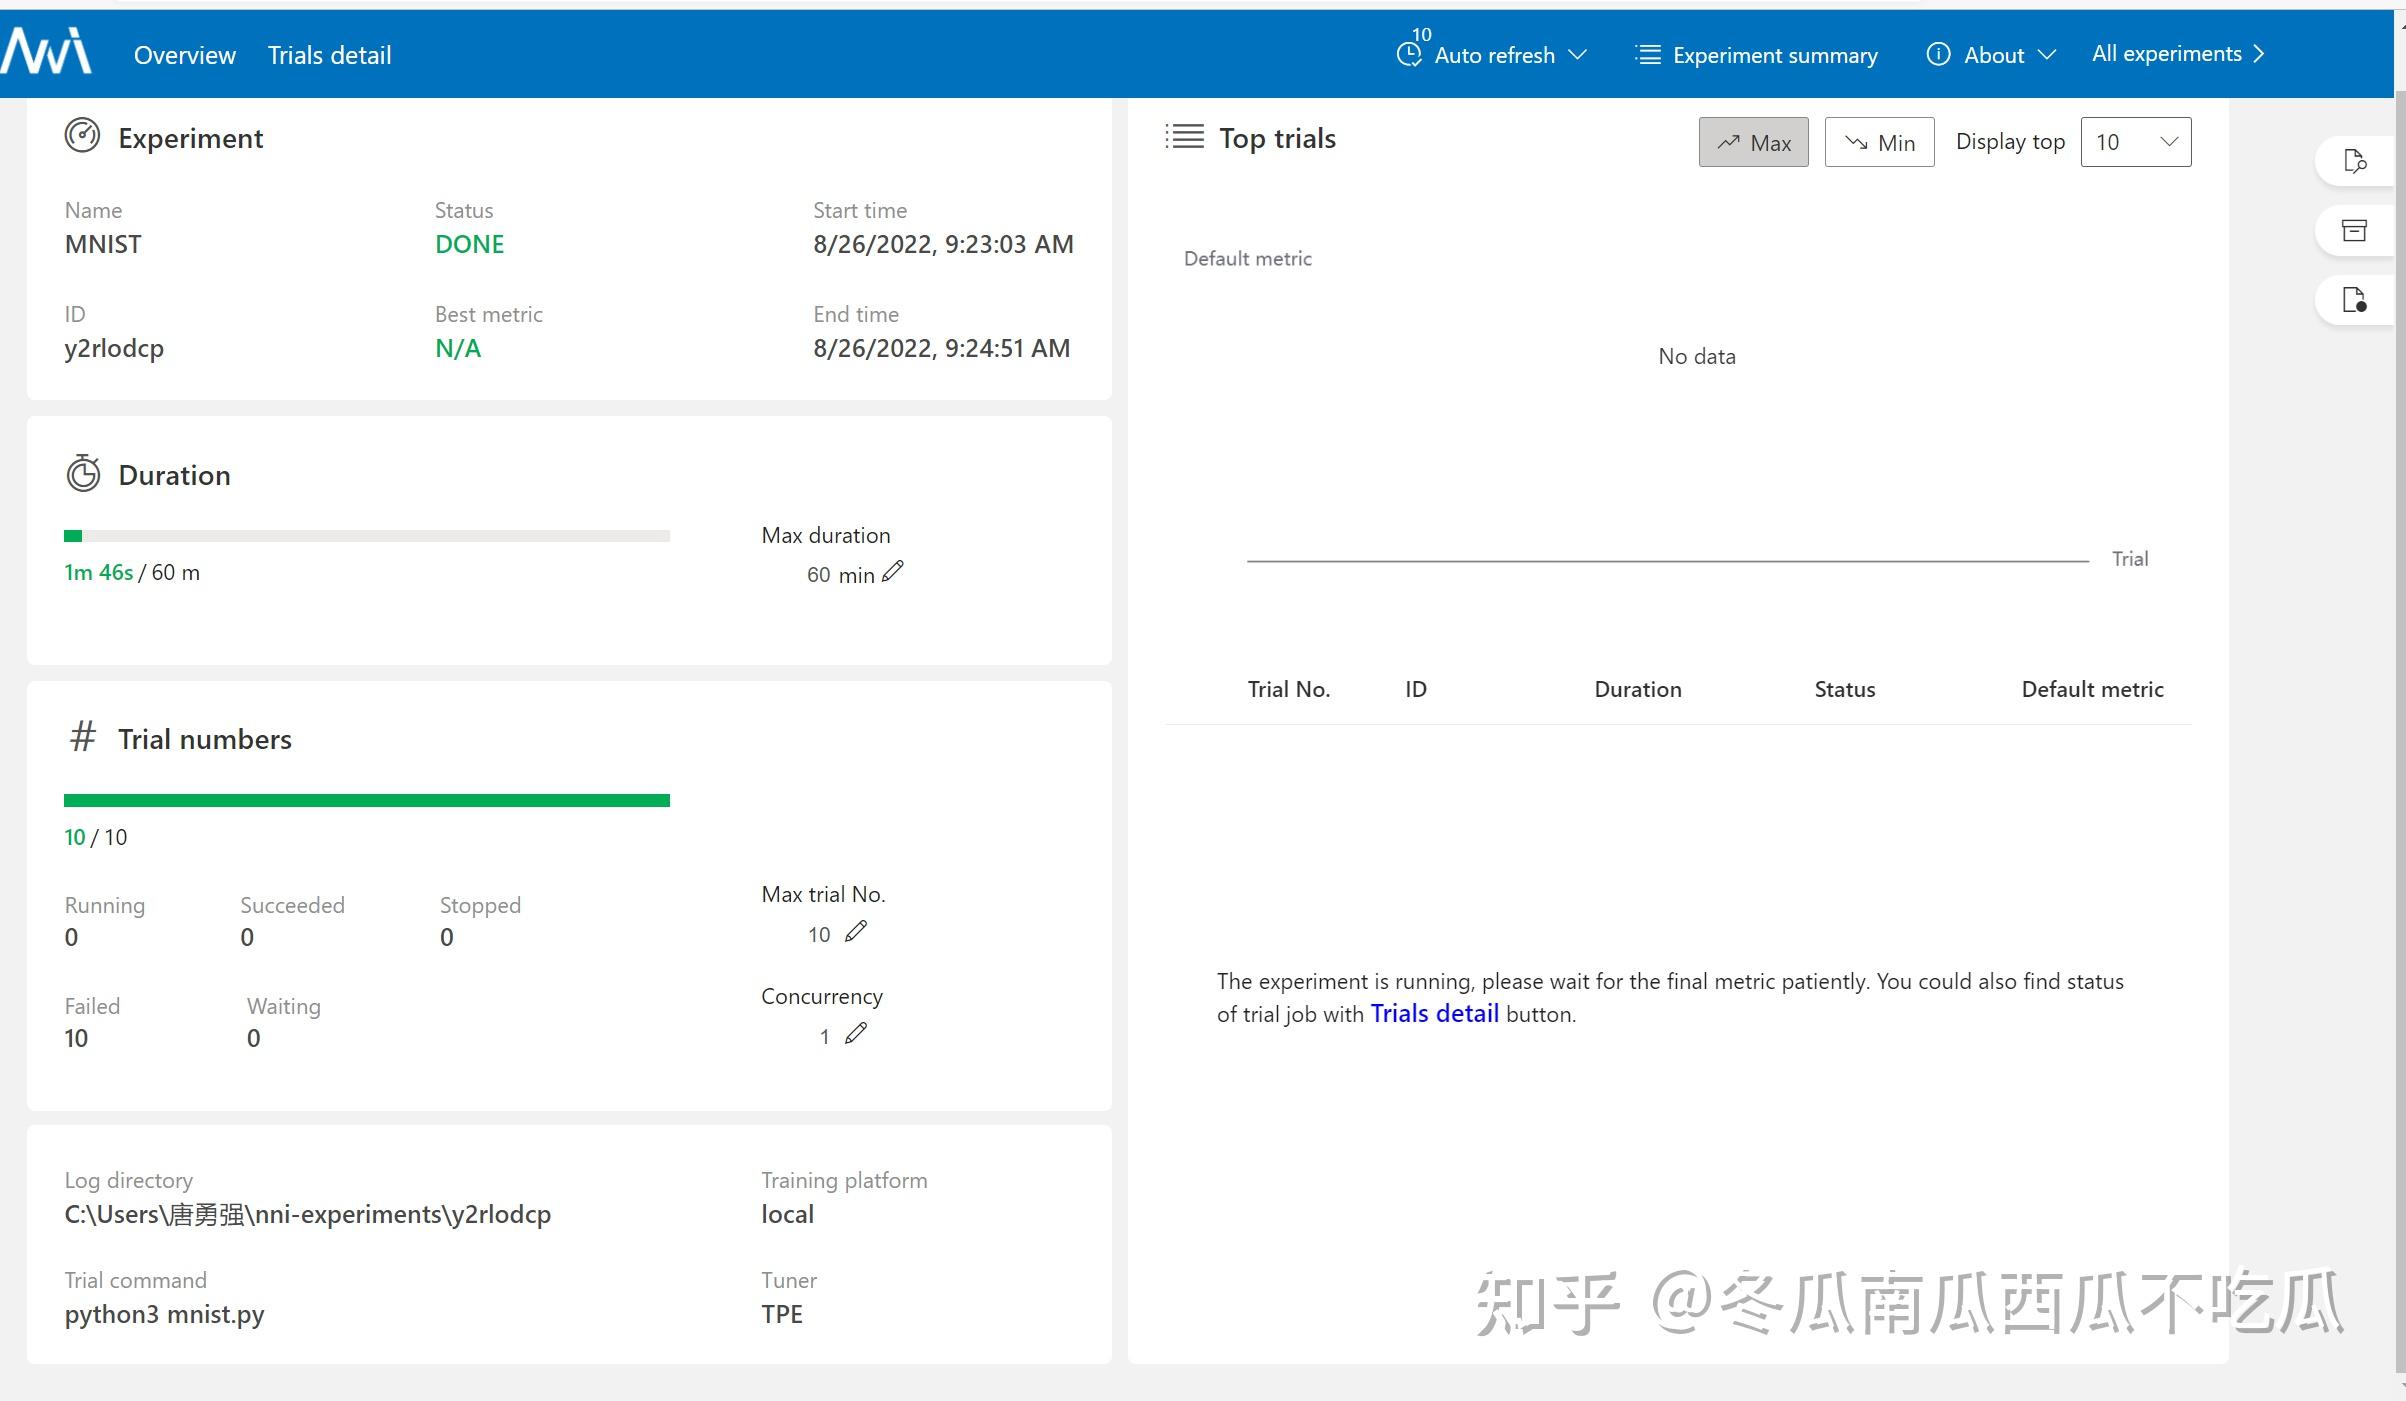Click the Experiment gauge icon

[x=82, y=135]
